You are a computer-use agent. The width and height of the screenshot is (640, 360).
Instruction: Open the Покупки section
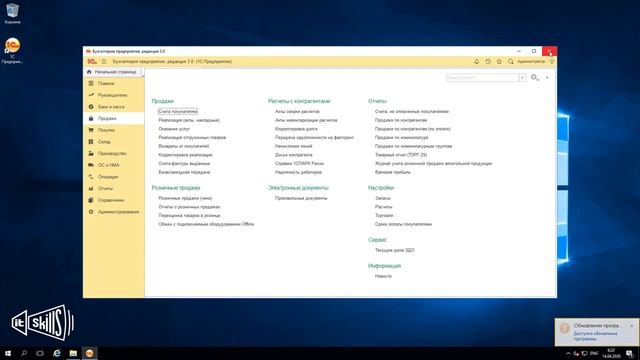[113, 130]
